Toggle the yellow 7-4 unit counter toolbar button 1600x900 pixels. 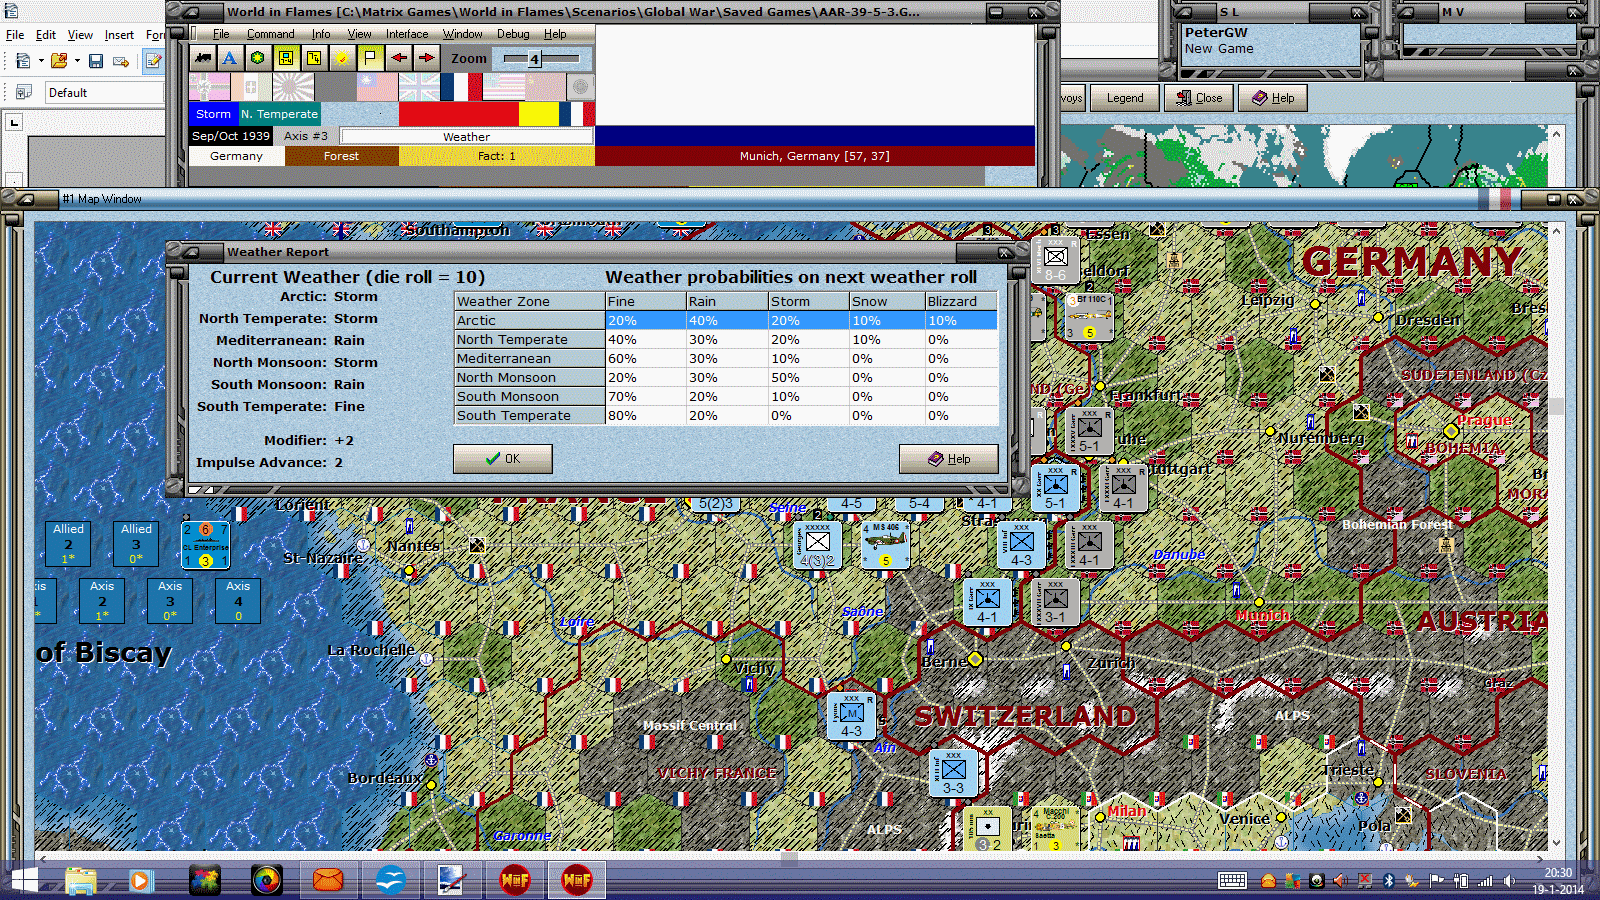point(286,58)
